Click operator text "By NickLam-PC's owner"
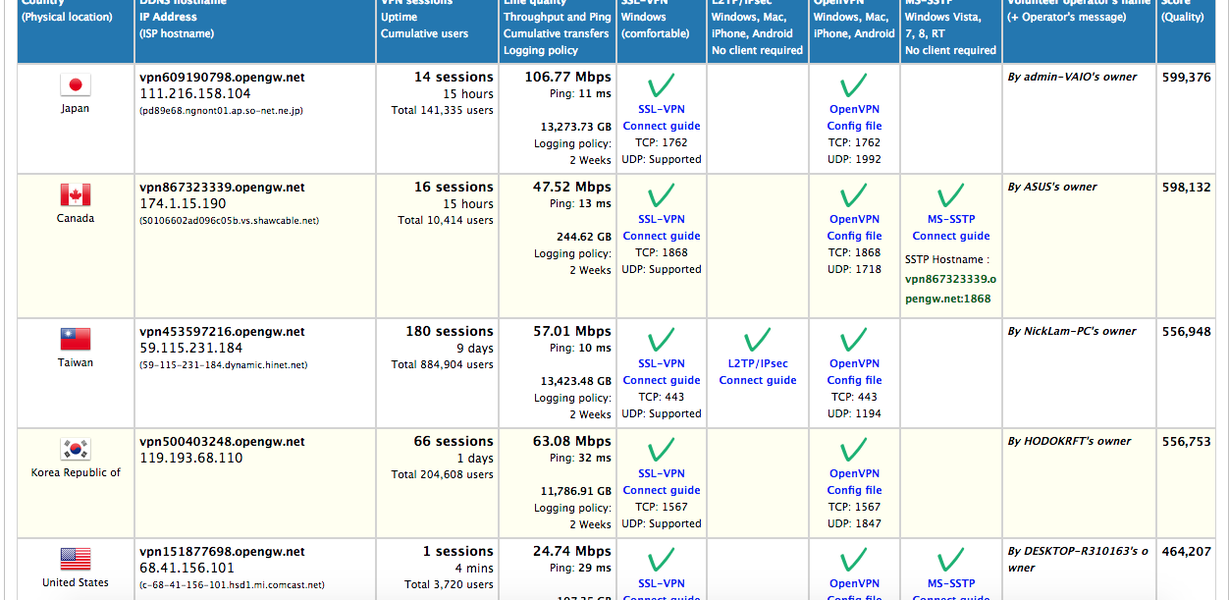This screenshot has height=600, width=1229. (1072, 331)
